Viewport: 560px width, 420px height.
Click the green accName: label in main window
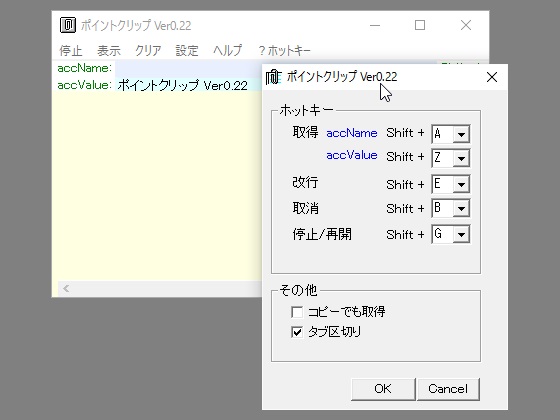click(x=85, y=68)
